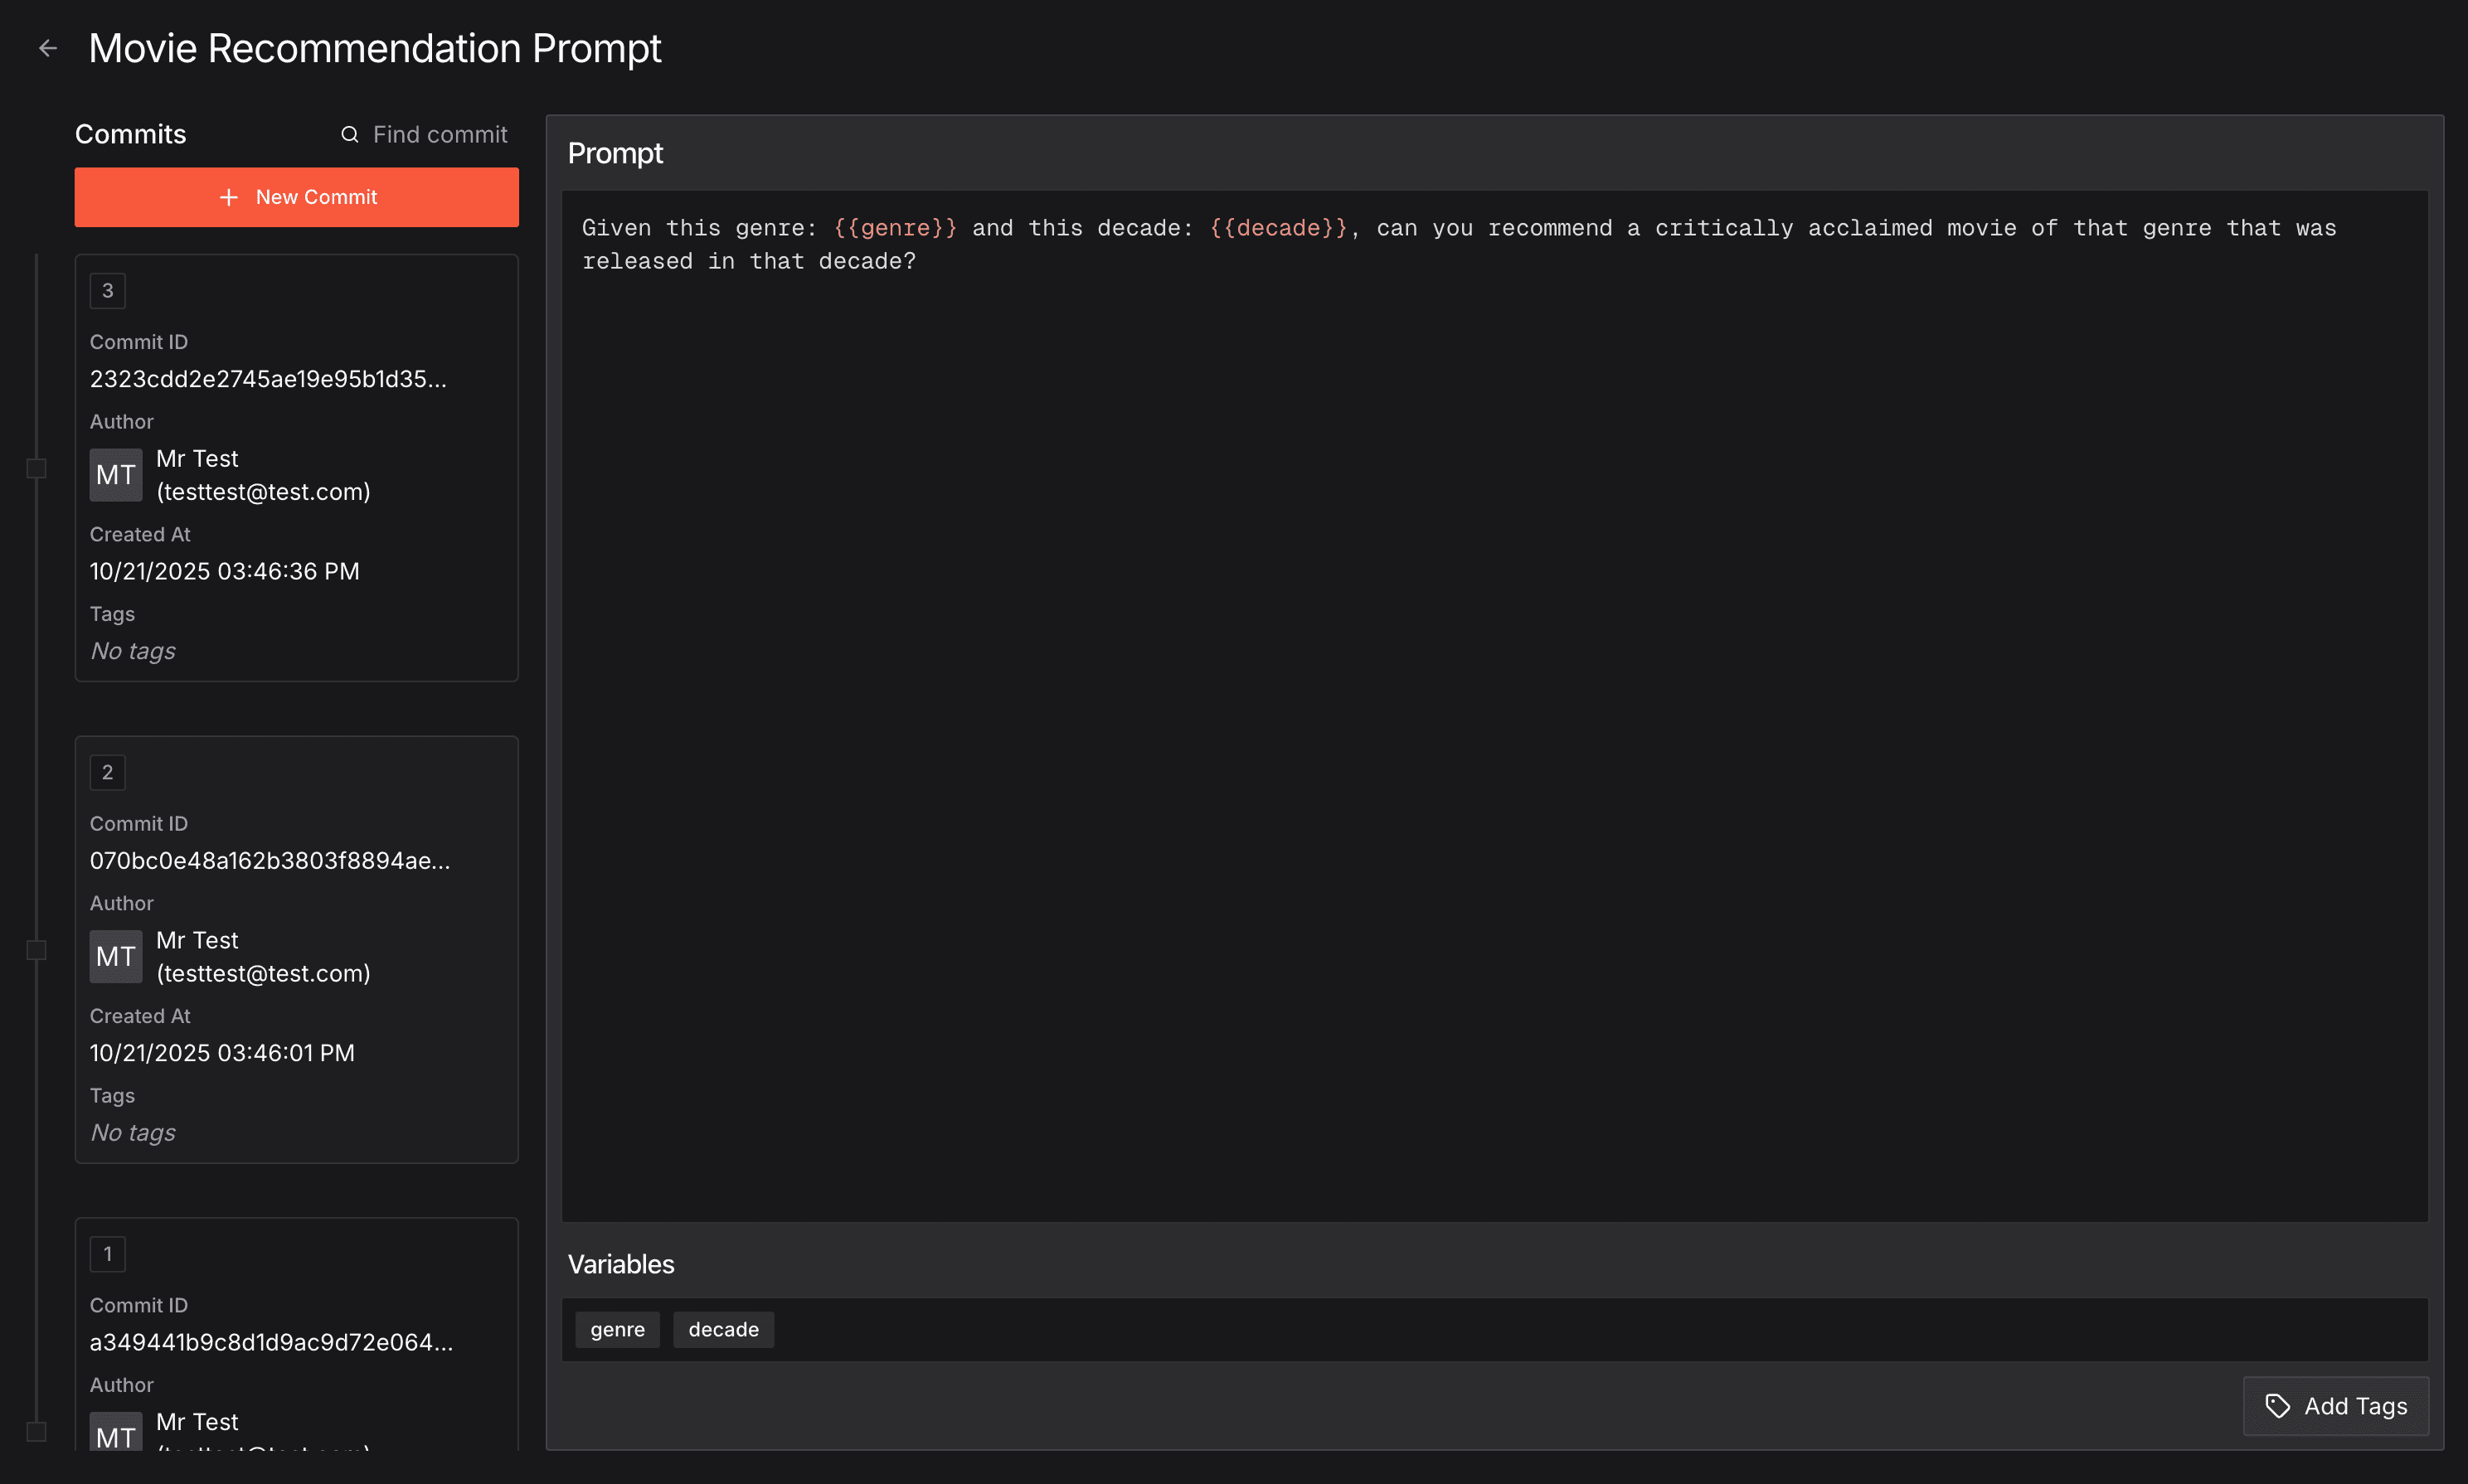
Task: Click the tag icon on Add Tags
Action: 2277,1406
